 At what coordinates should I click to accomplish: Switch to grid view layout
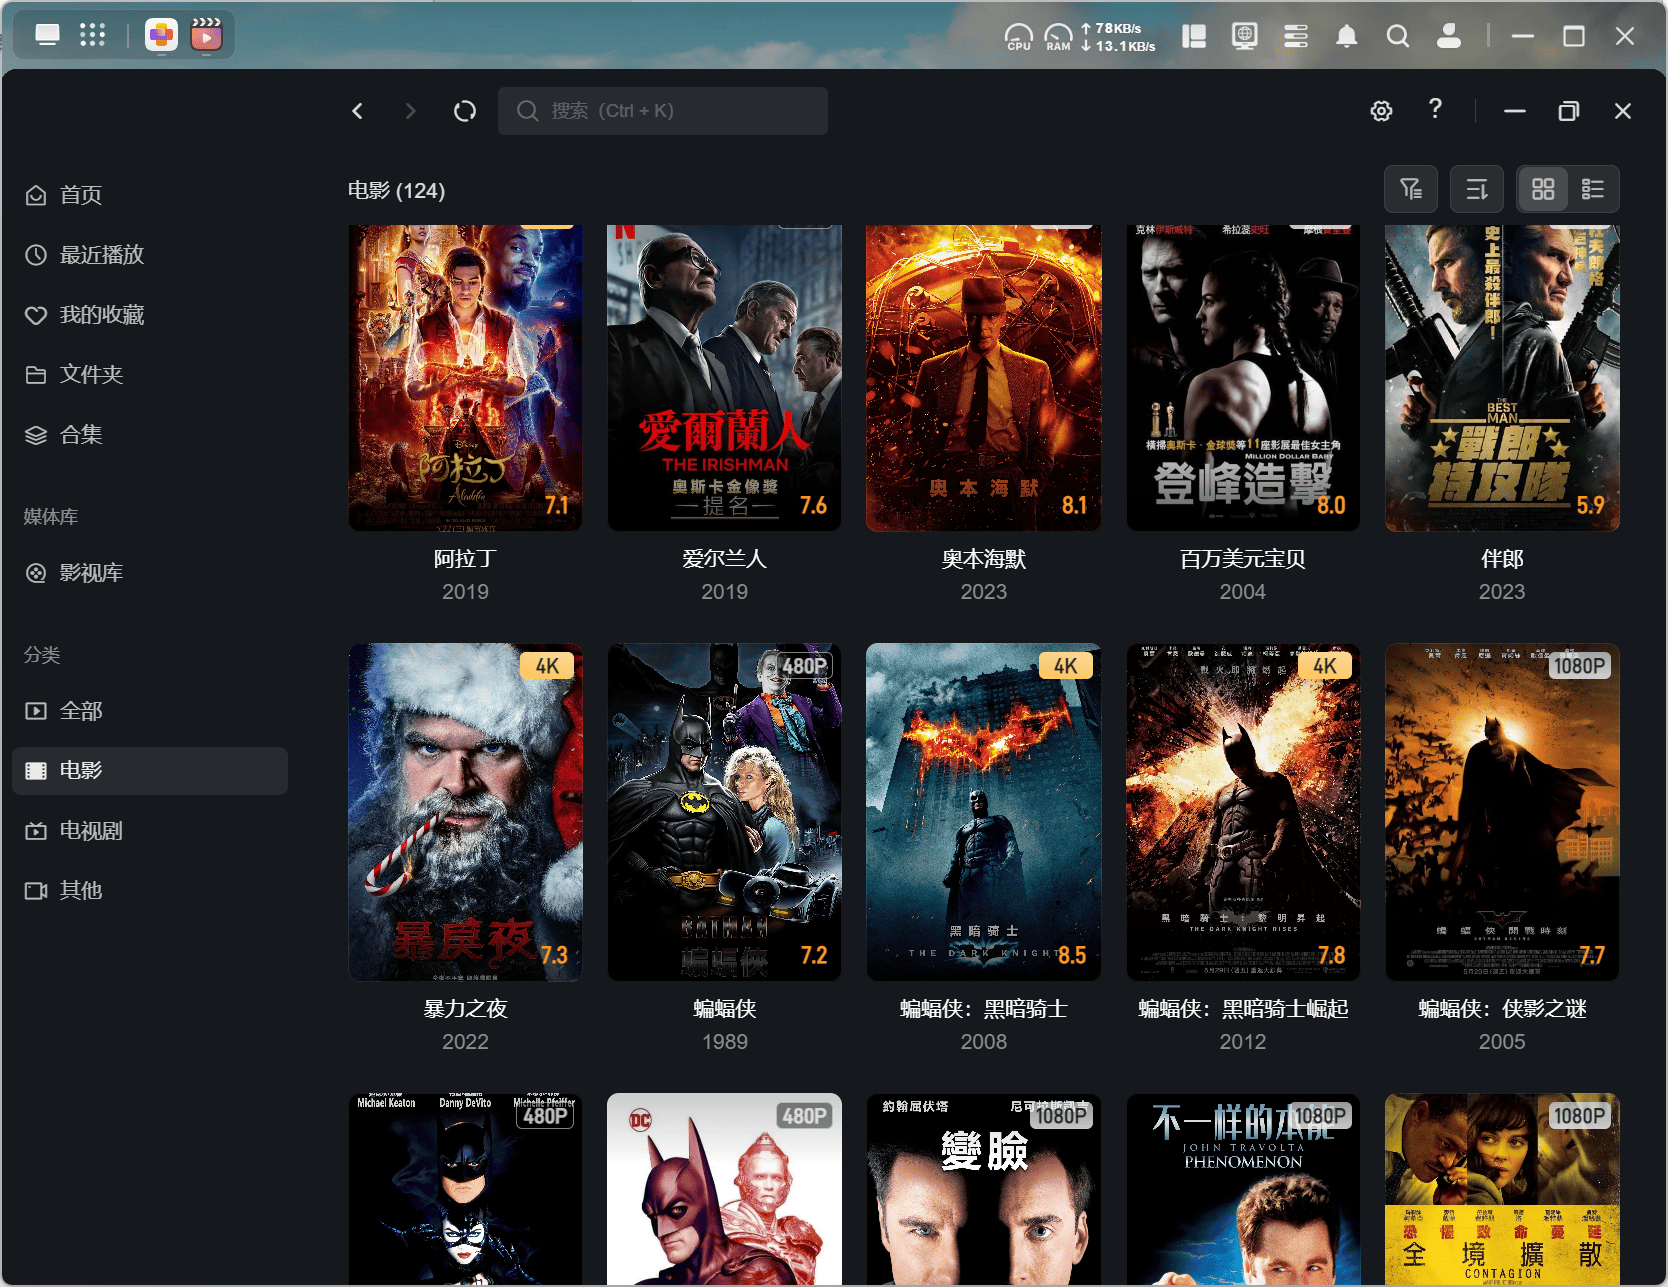(x=1543, y=189)
